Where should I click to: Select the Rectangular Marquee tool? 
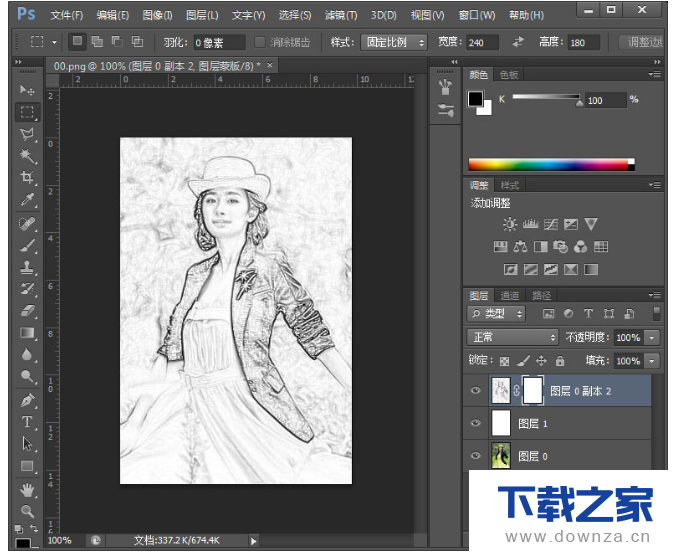coord(27,112)
